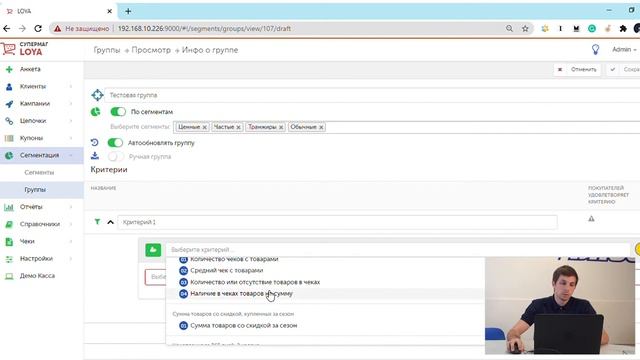
Task: Click the warning triangle icon for Критерий 1
Action: coord(591,219)
